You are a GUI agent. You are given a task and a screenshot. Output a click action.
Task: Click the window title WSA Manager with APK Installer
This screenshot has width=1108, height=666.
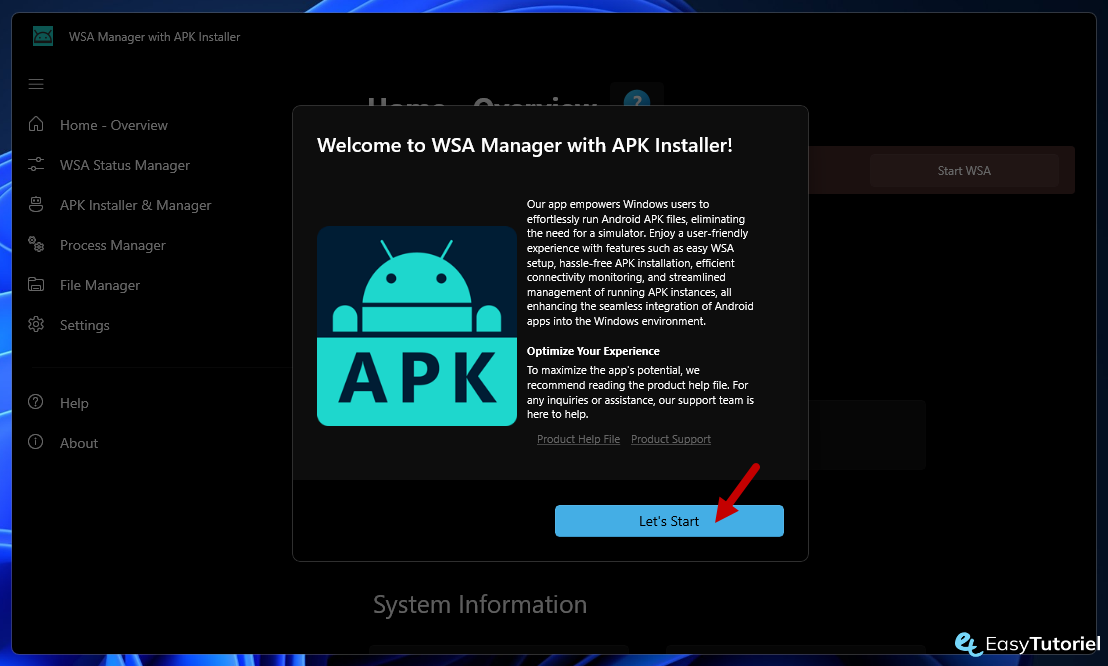(154, 37)
